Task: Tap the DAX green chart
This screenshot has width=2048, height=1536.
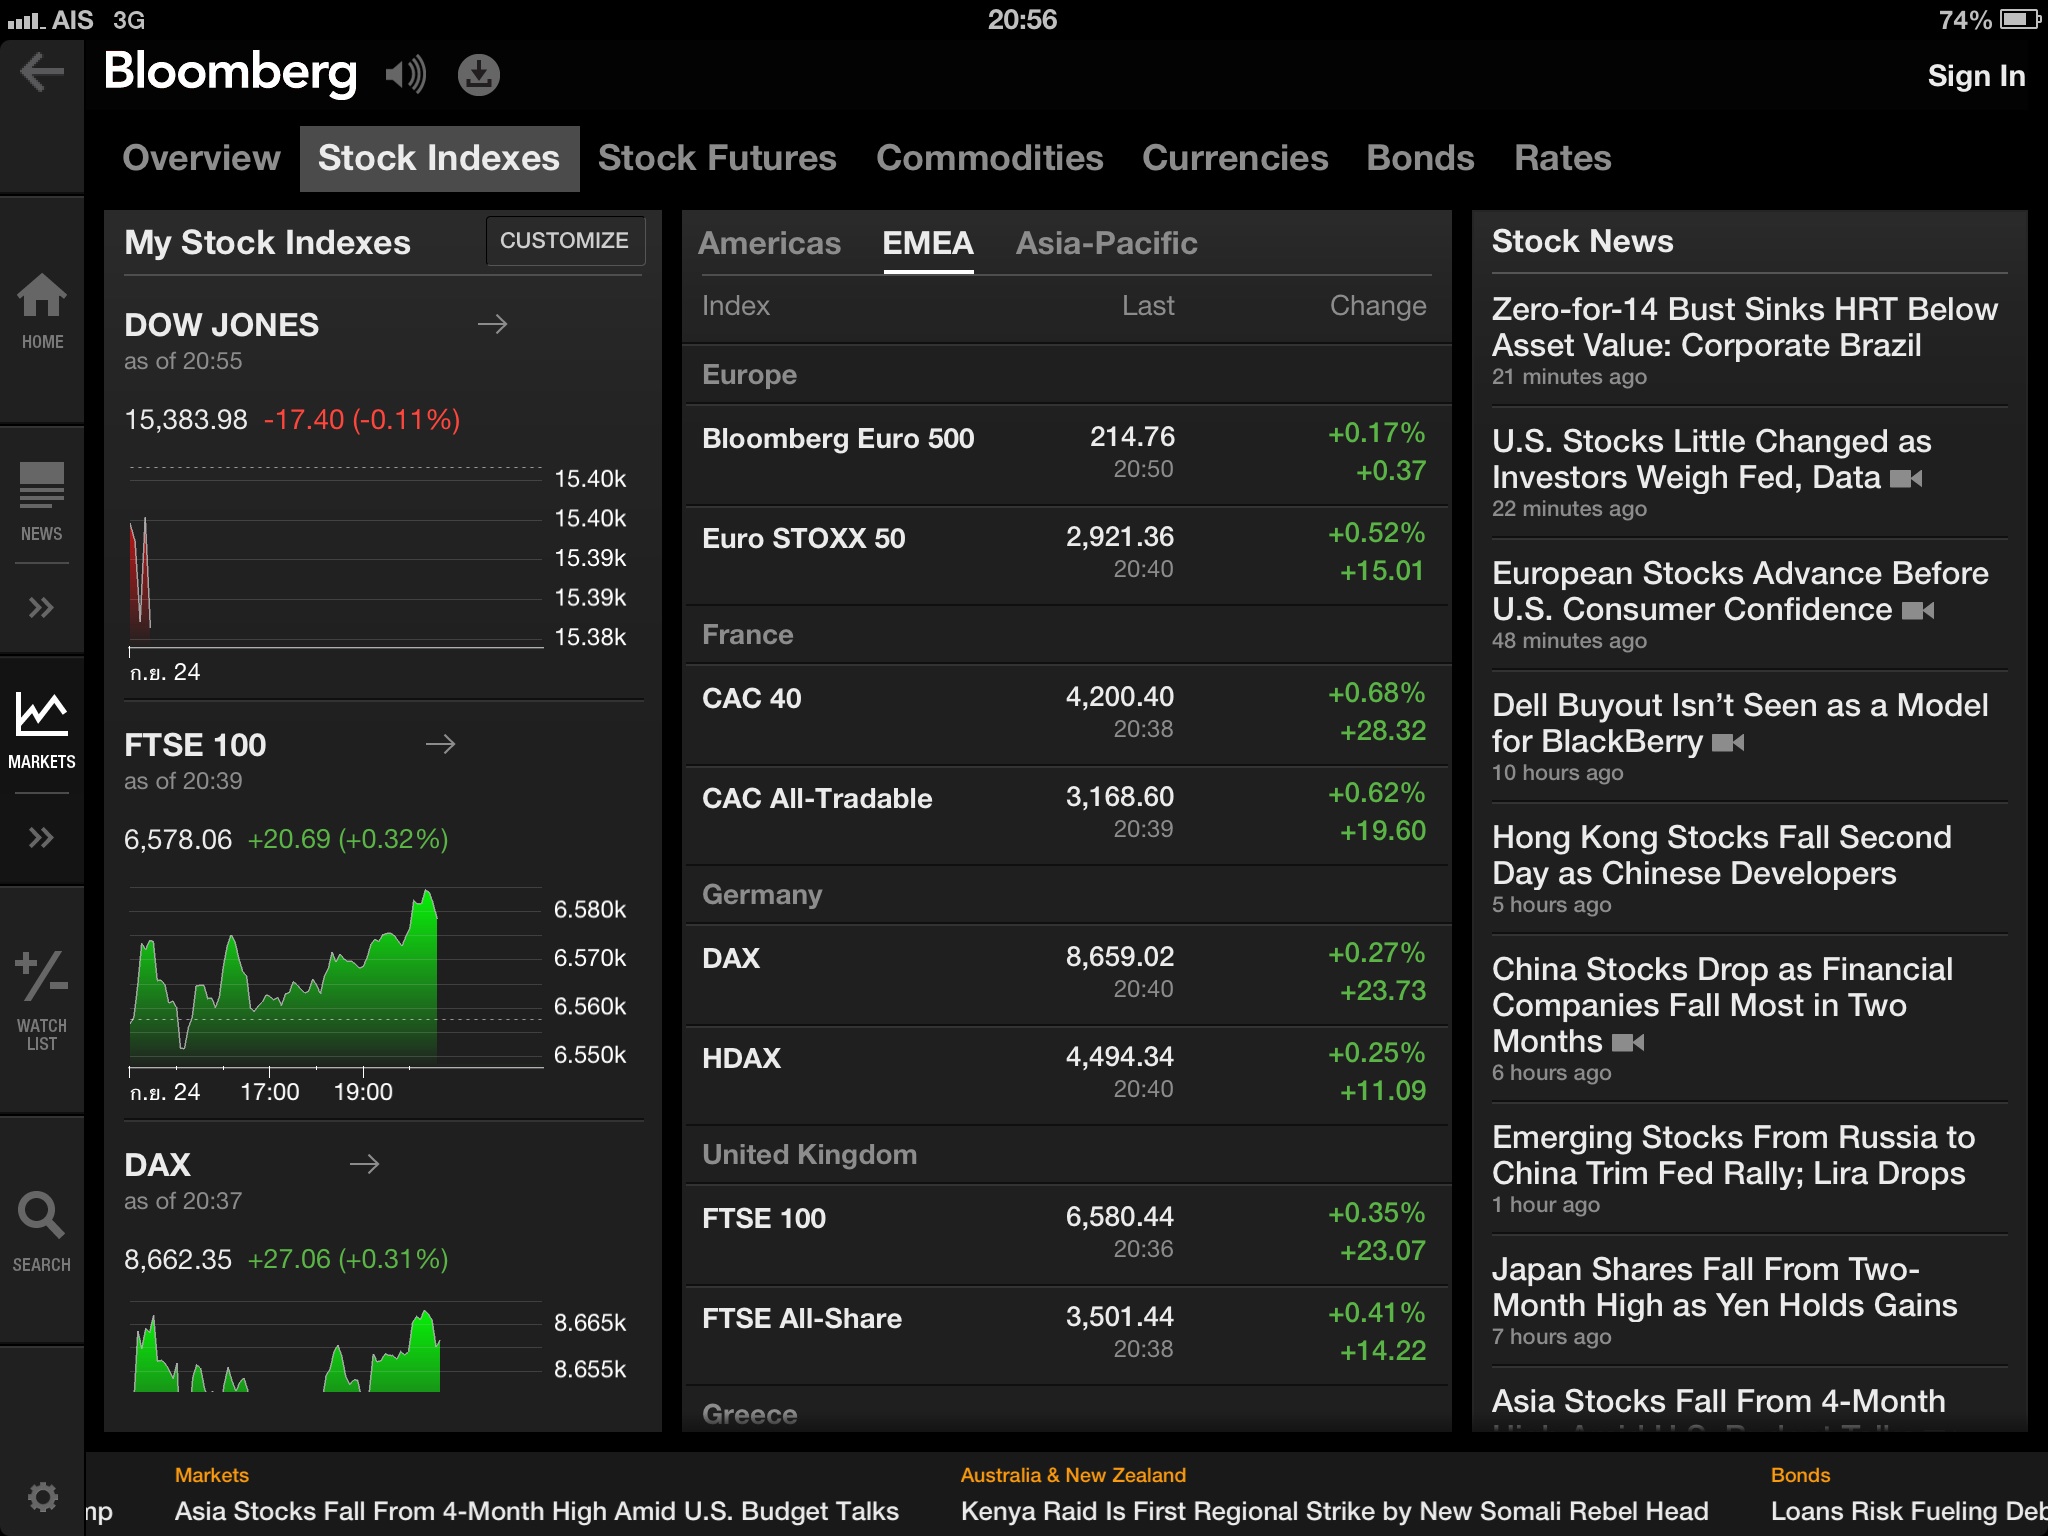Action: [336, 1348]
